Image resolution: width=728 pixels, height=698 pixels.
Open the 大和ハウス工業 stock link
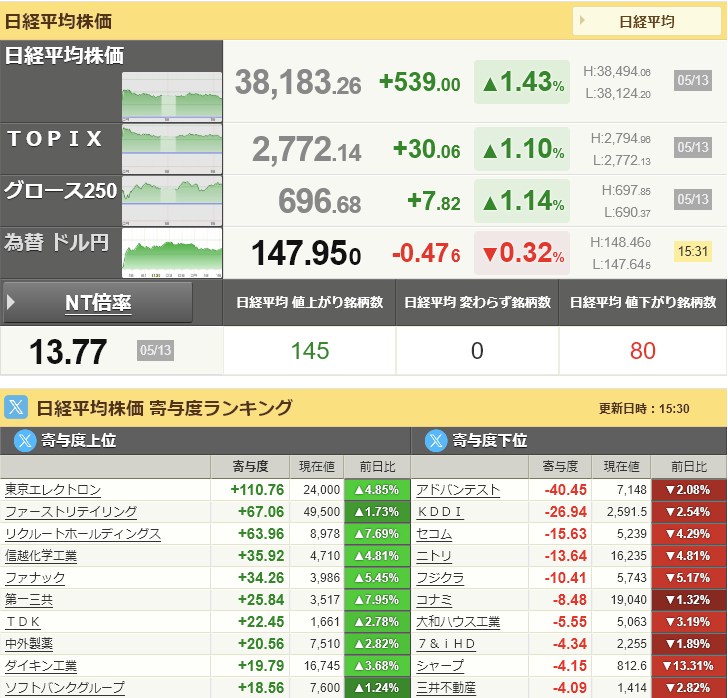(458, 622)
